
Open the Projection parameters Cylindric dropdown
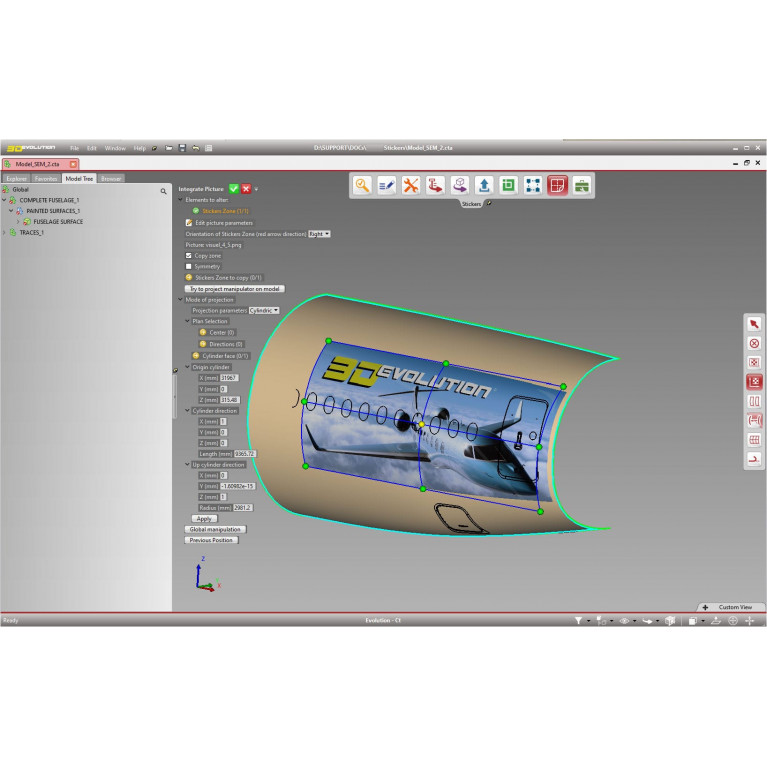264,311
